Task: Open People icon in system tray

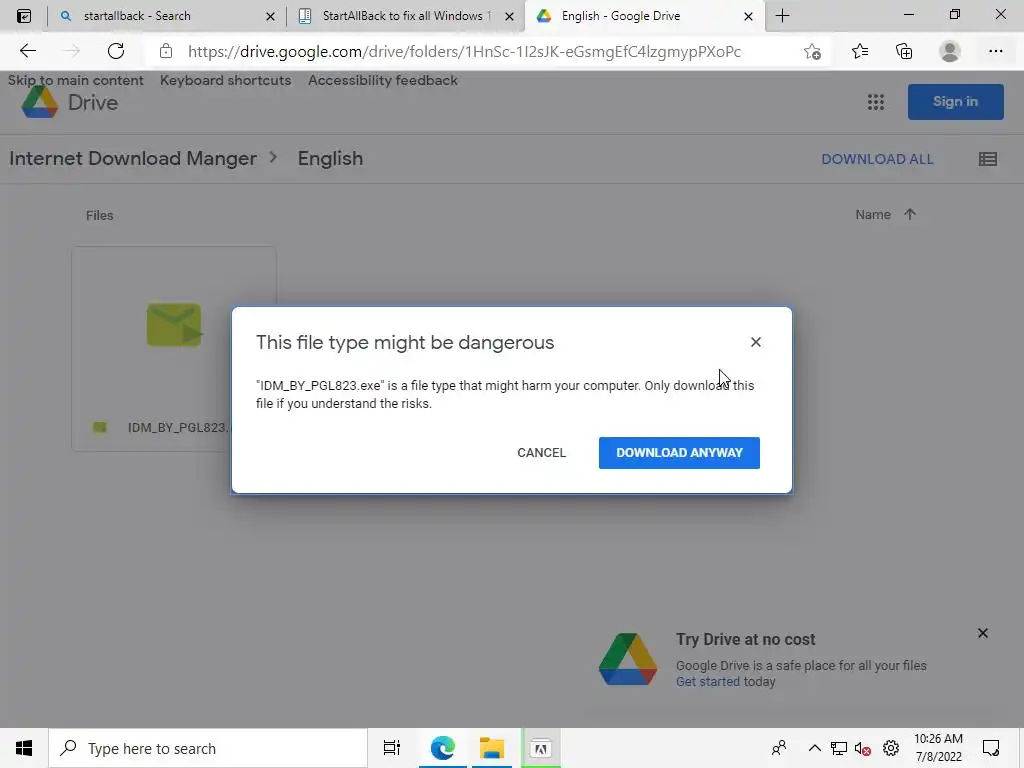Action: (778, 748)
